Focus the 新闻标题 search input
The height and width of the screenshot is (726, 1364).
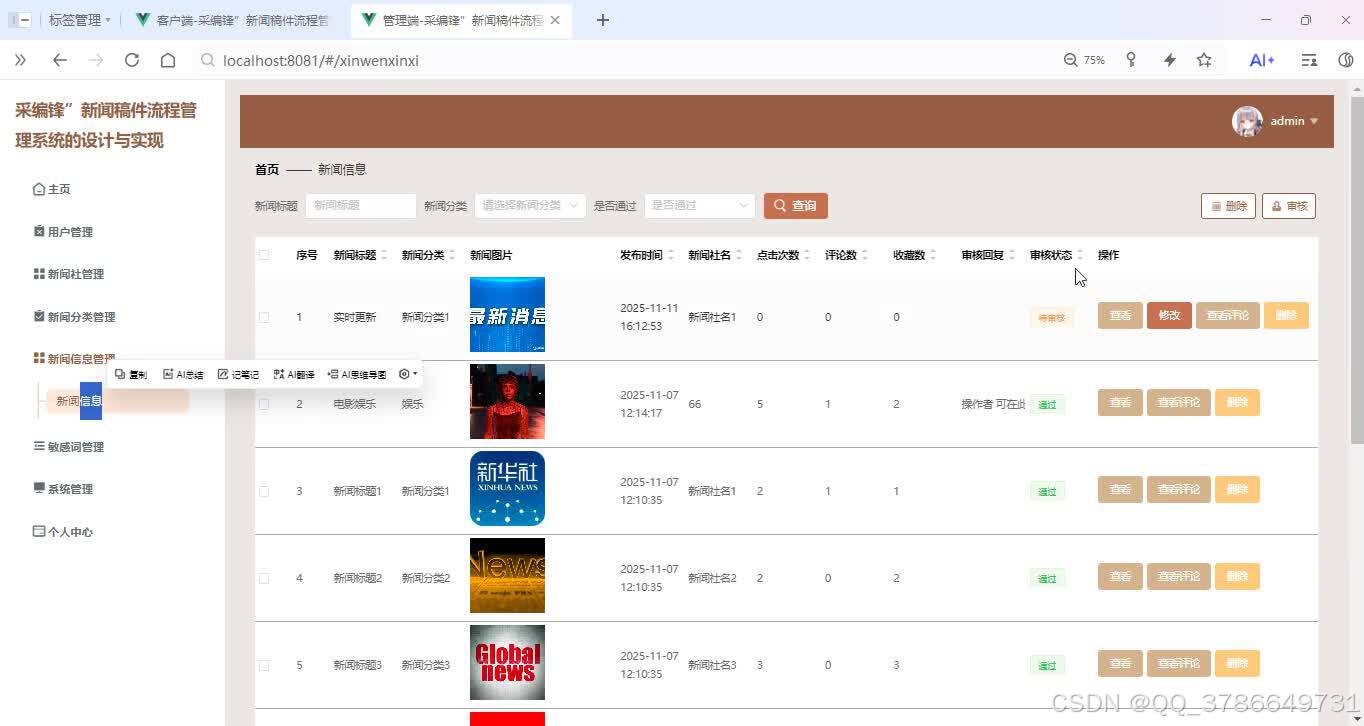[x=360, y=206]
